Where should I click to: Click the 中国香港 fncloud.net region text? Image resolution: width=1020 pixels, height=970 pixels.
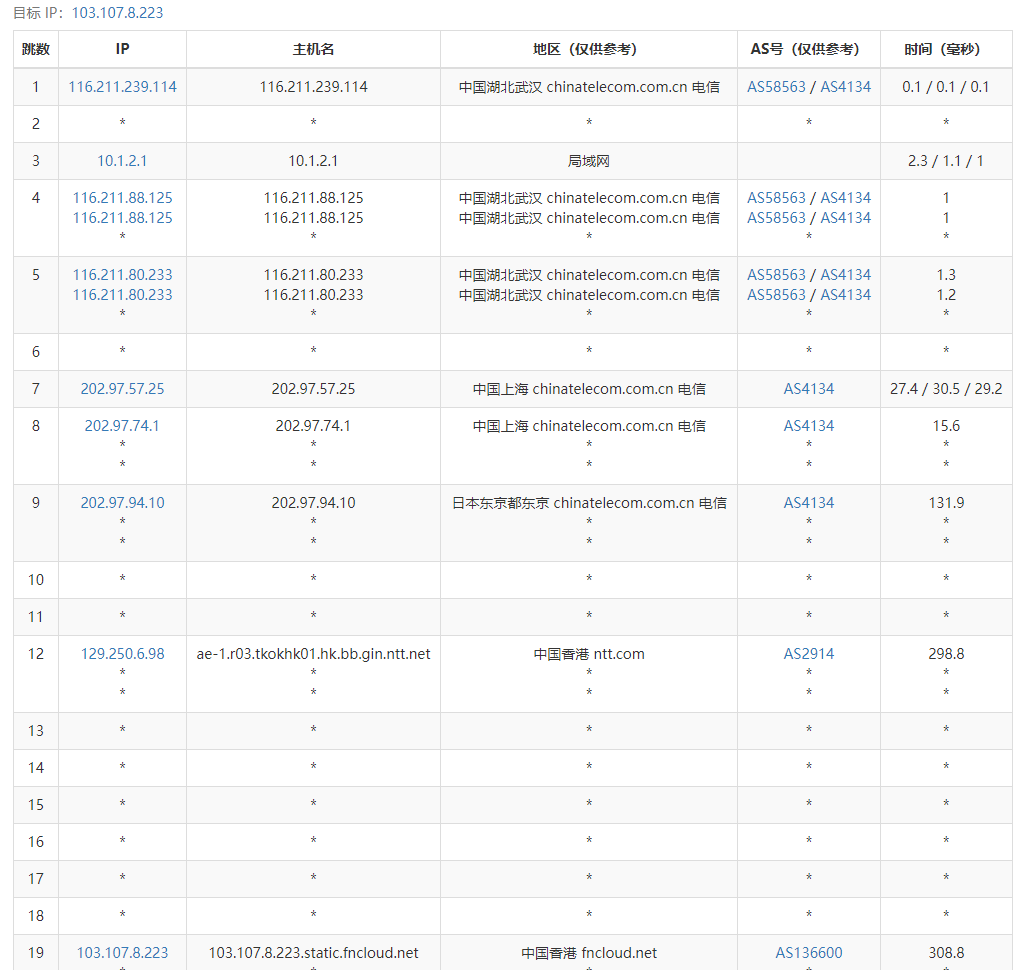point(589,952)
